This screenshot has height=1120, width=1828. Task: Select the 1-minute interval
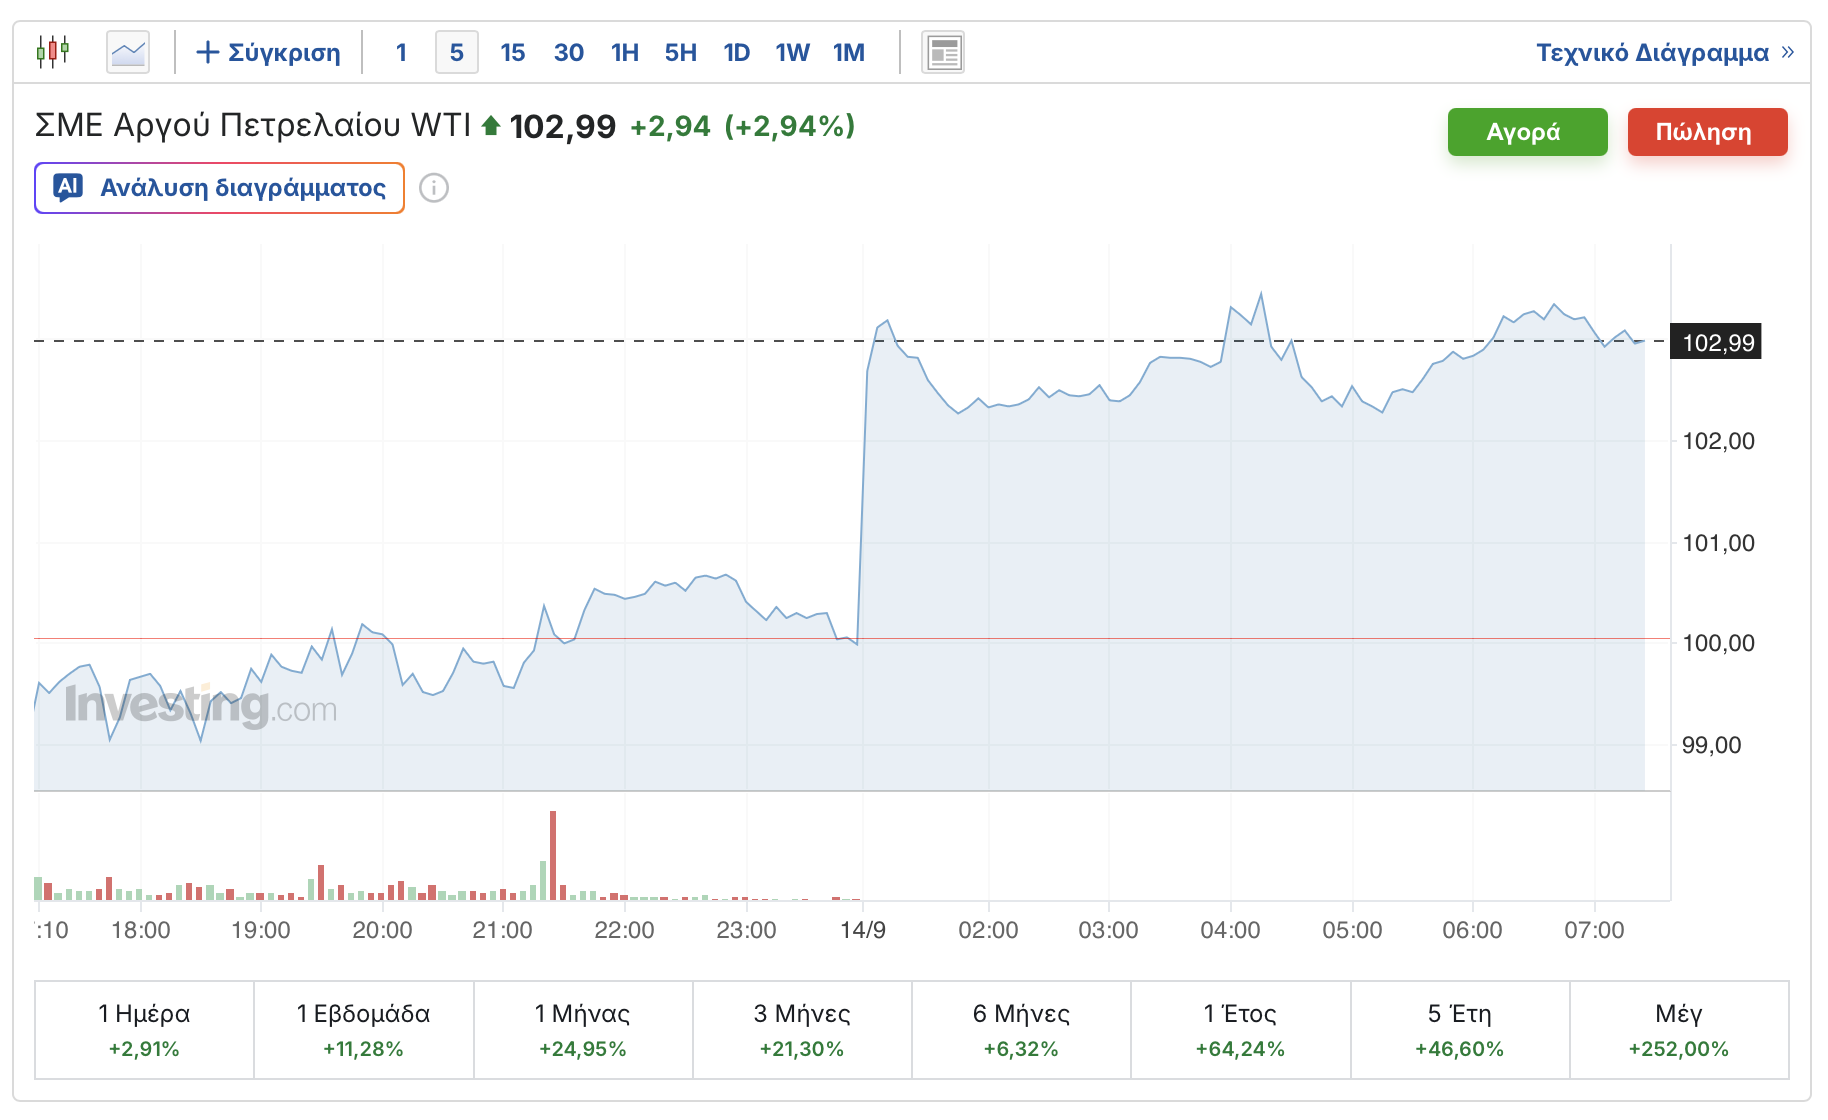pos(401,52)
